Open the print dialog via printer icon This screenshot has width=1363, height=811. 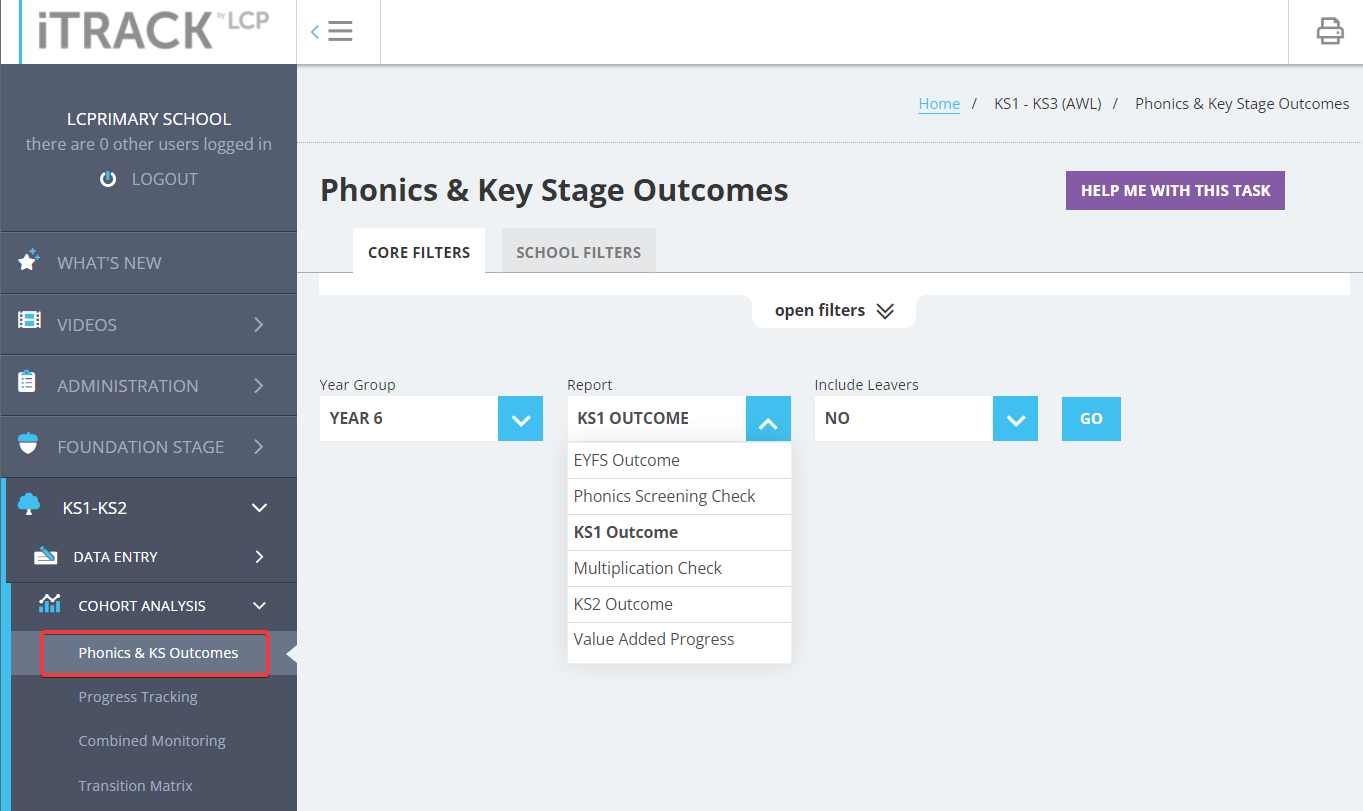tap(1330, 31)
